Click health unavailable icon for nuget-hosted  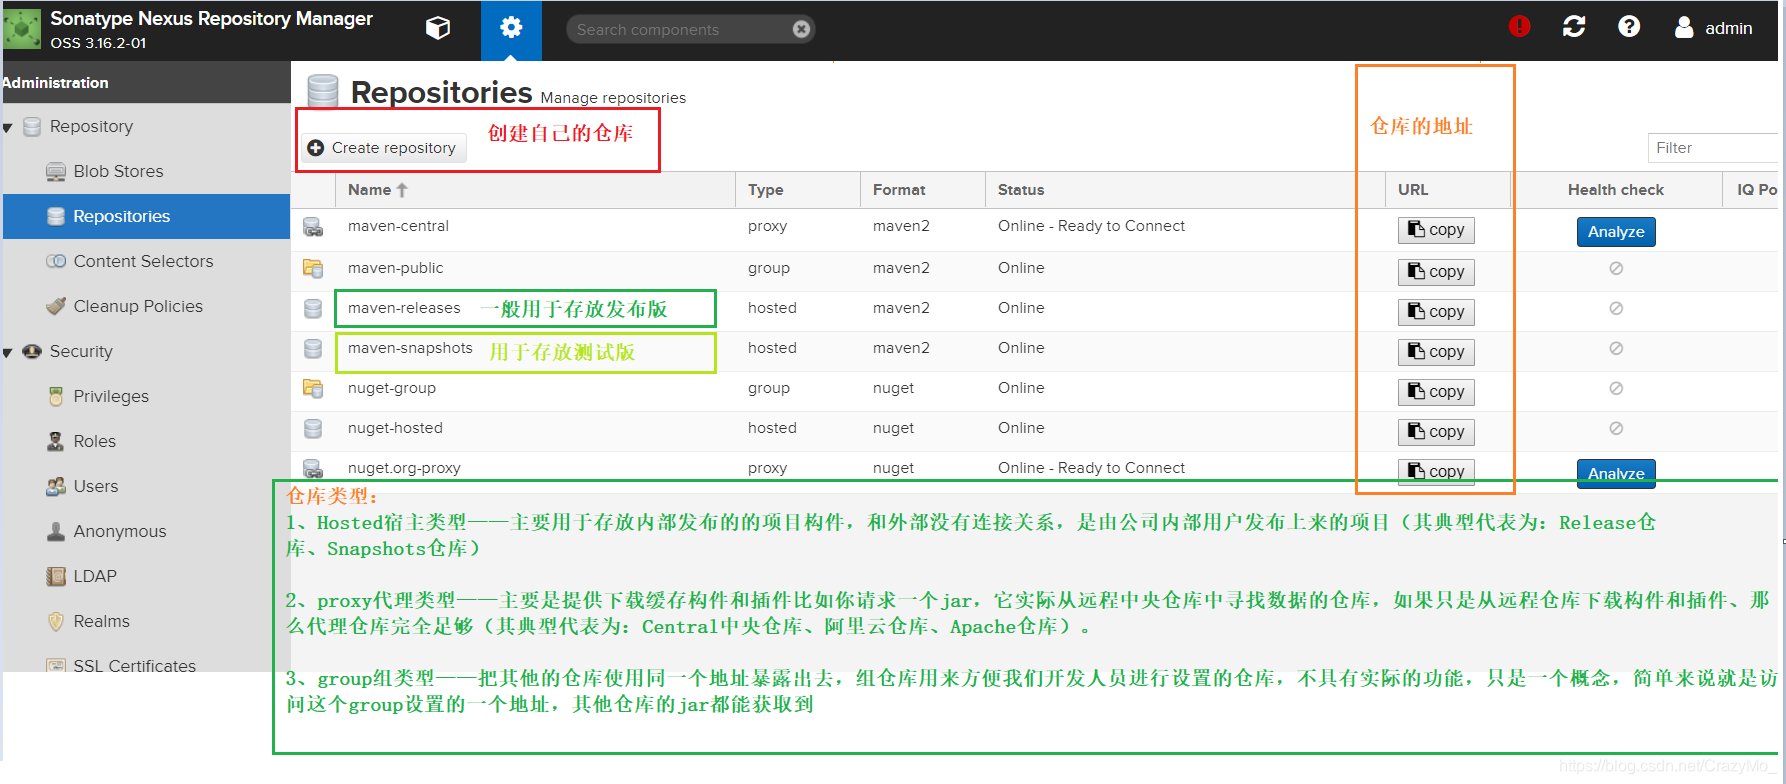point(1616,428)
